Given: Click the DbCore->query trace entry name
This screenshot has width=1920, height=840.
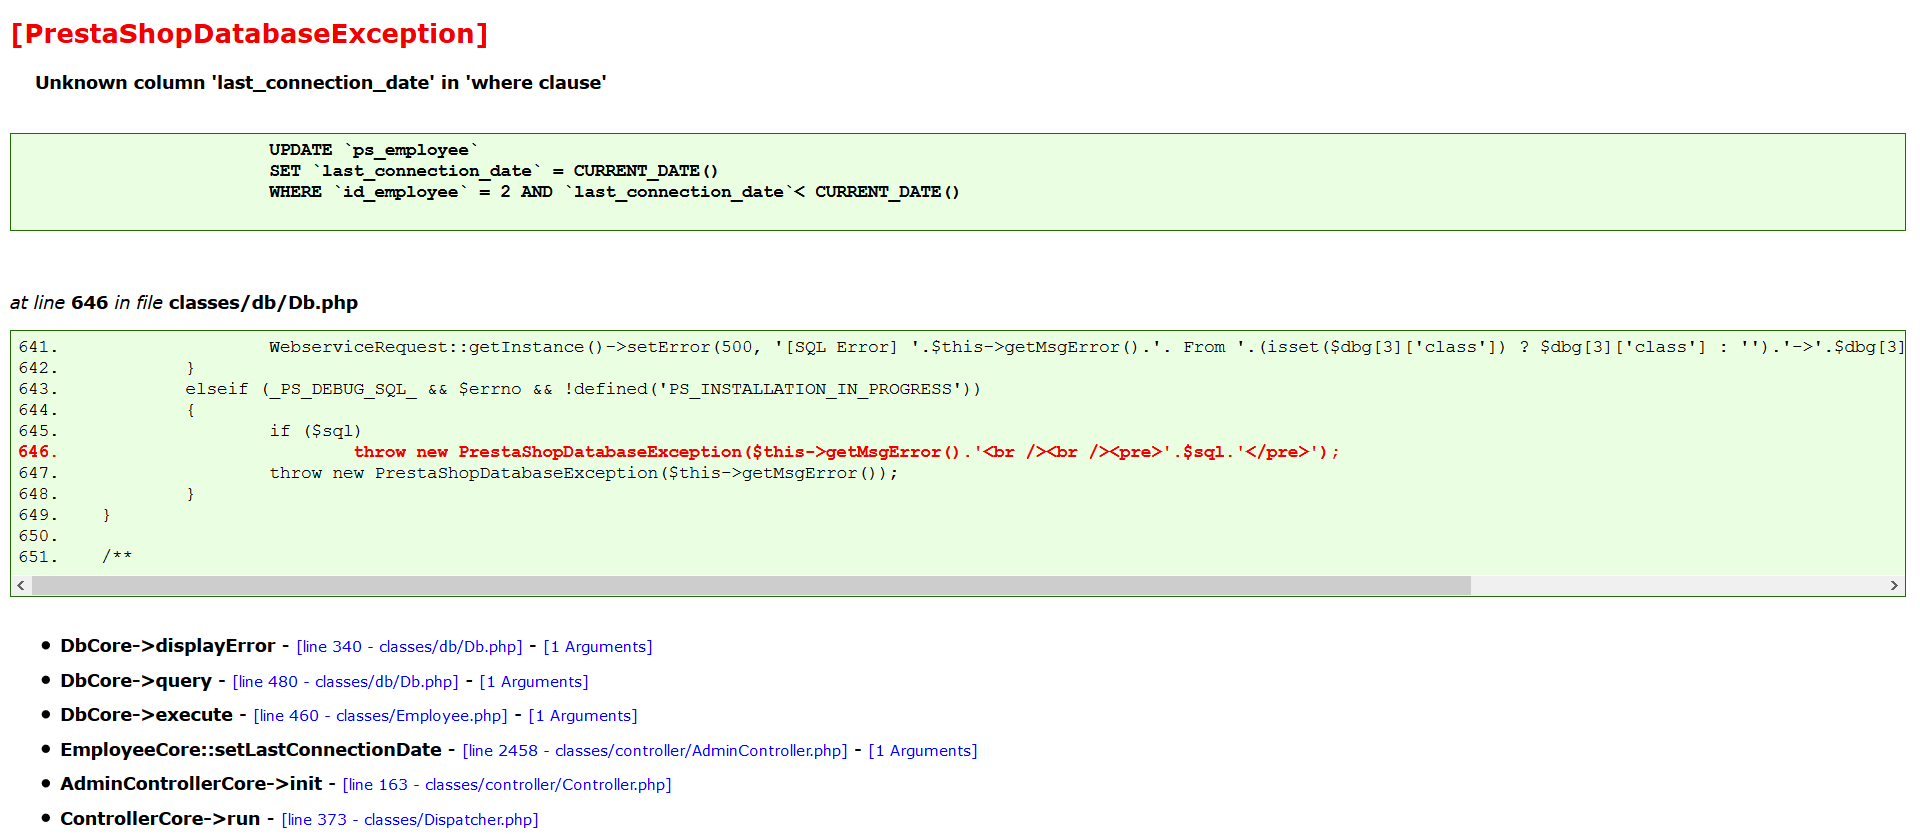Looking at the screenshot, I should click(x=135, y=681).
